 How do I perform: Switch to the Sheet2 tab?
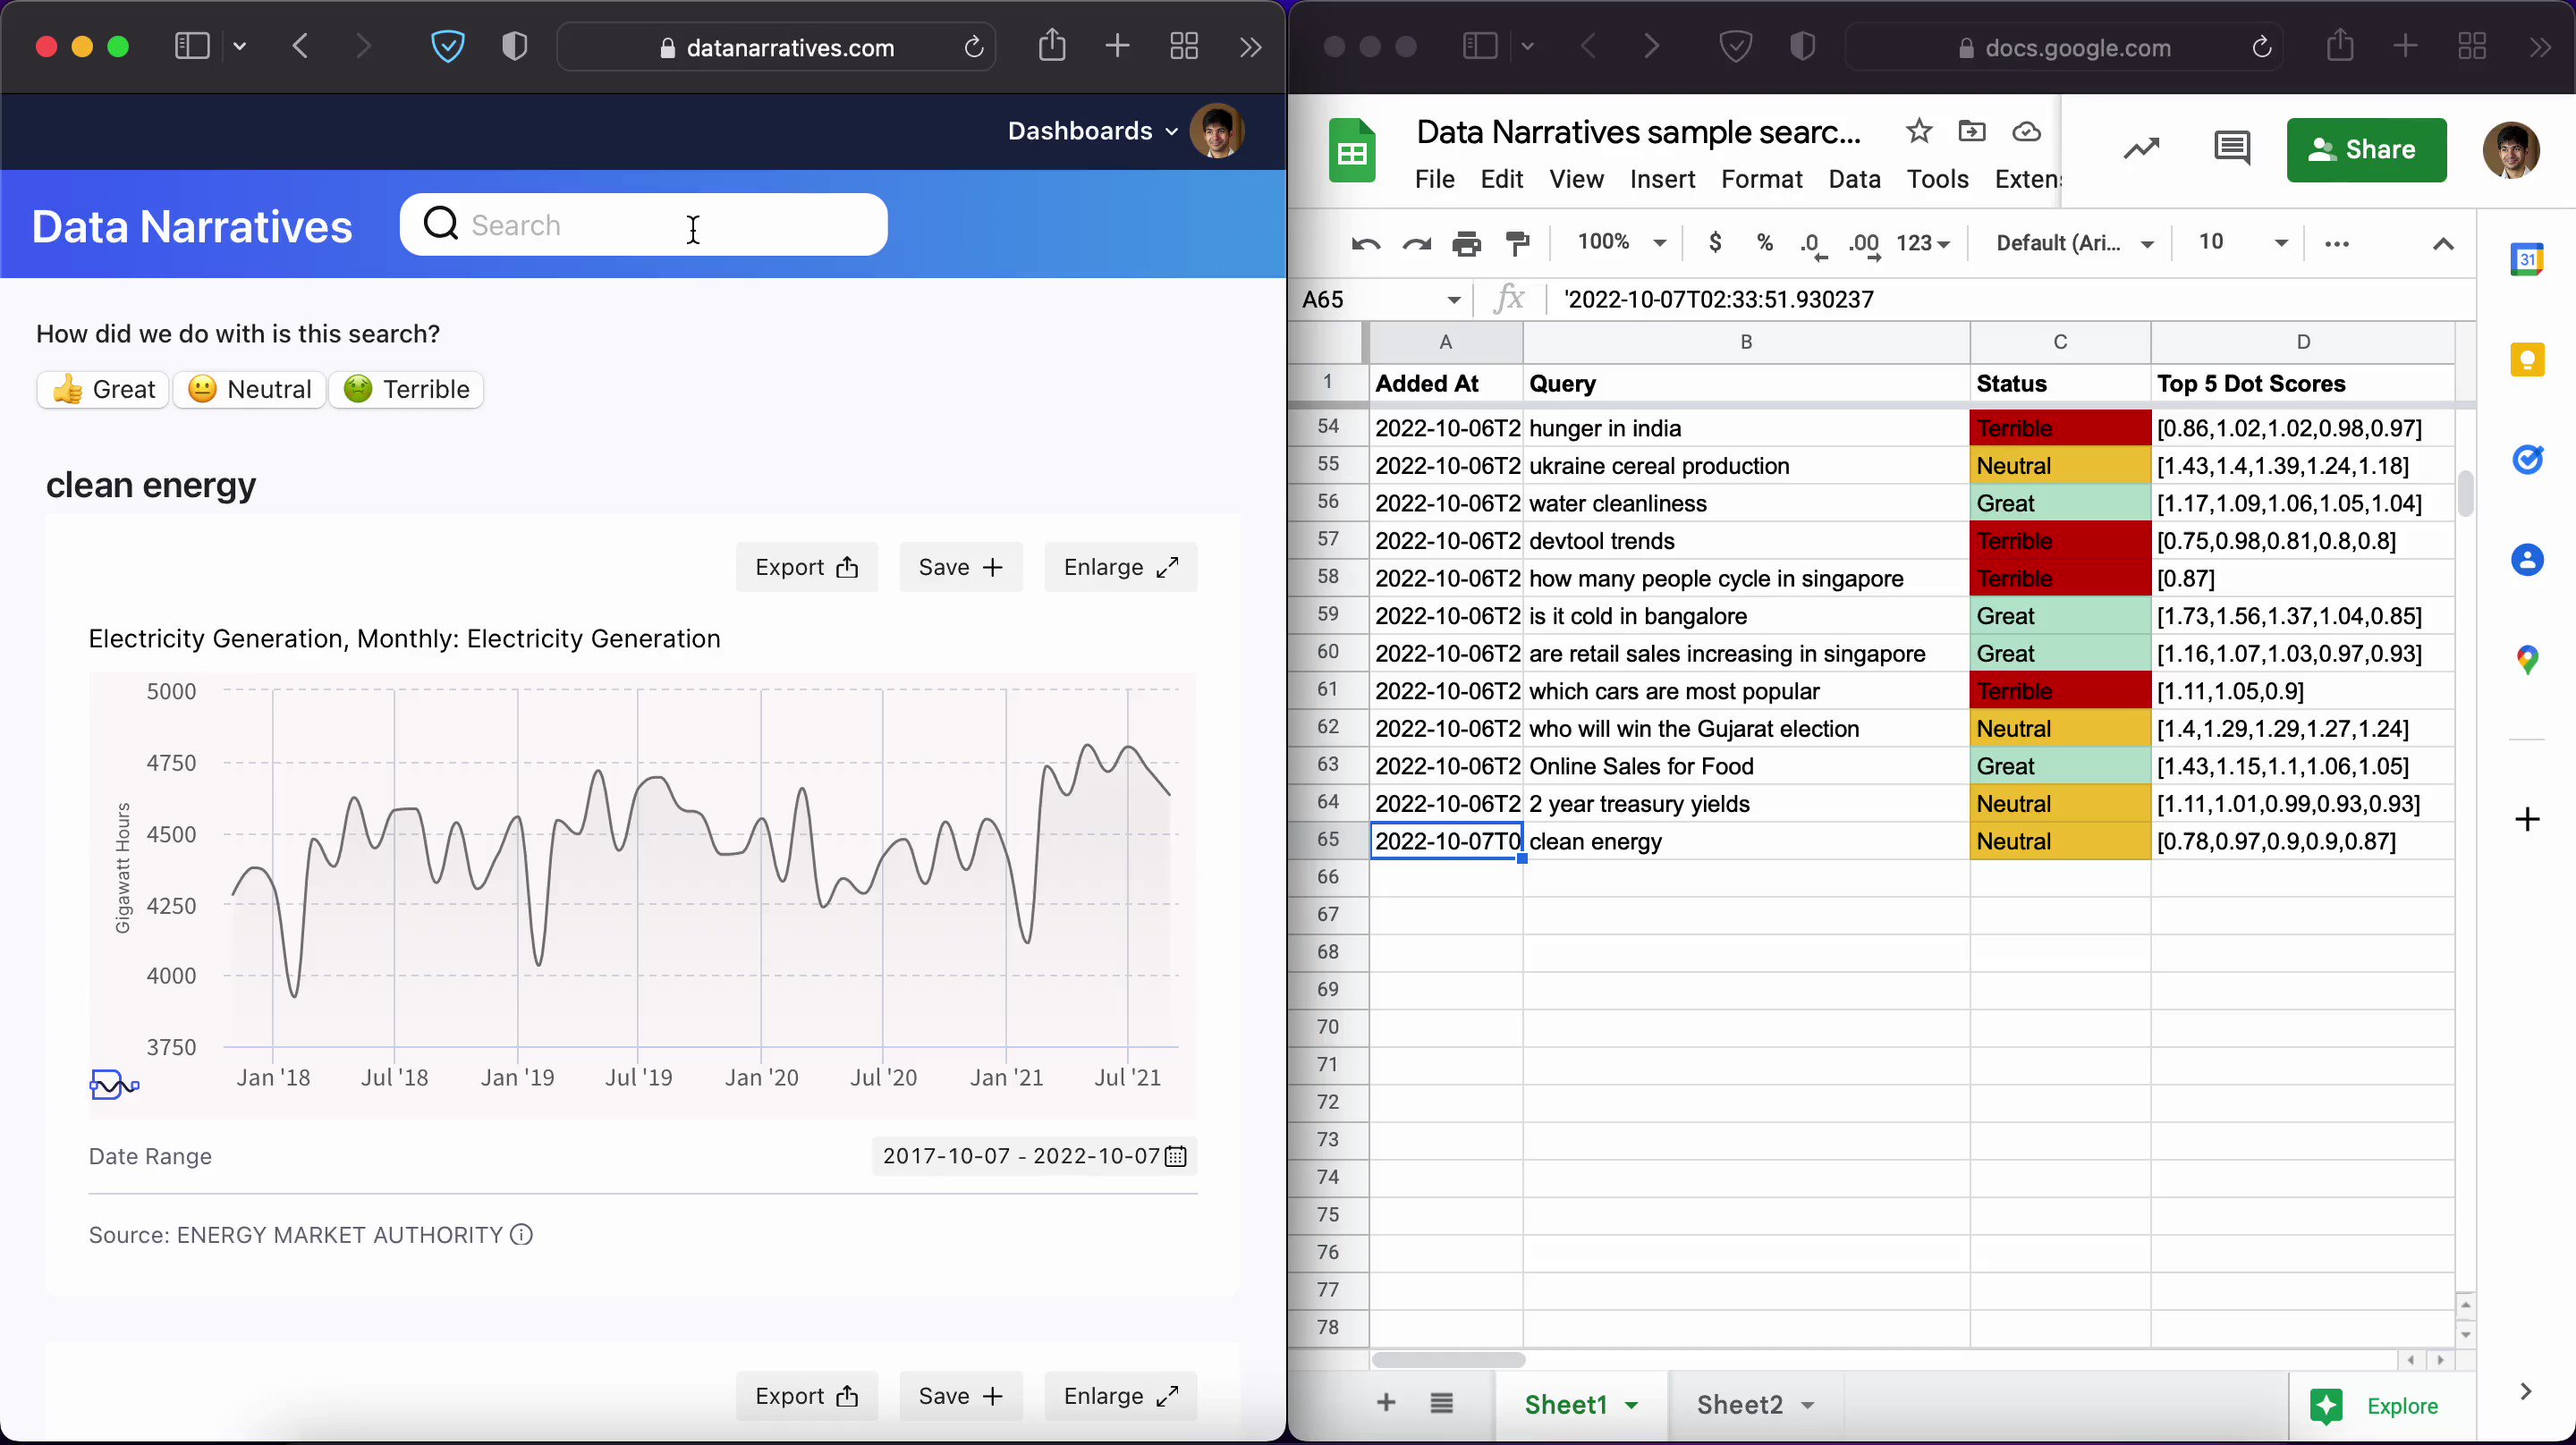[x=1740, y=1405]
